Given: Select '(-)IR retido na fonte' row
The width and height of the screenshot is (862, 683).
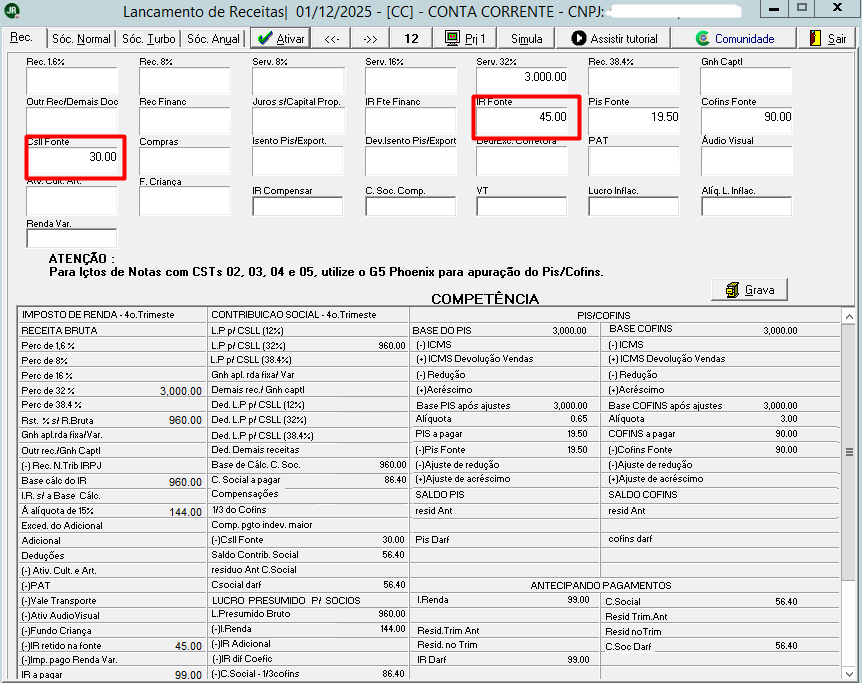Looking at the screenshot, I should [x=112, y=646].
